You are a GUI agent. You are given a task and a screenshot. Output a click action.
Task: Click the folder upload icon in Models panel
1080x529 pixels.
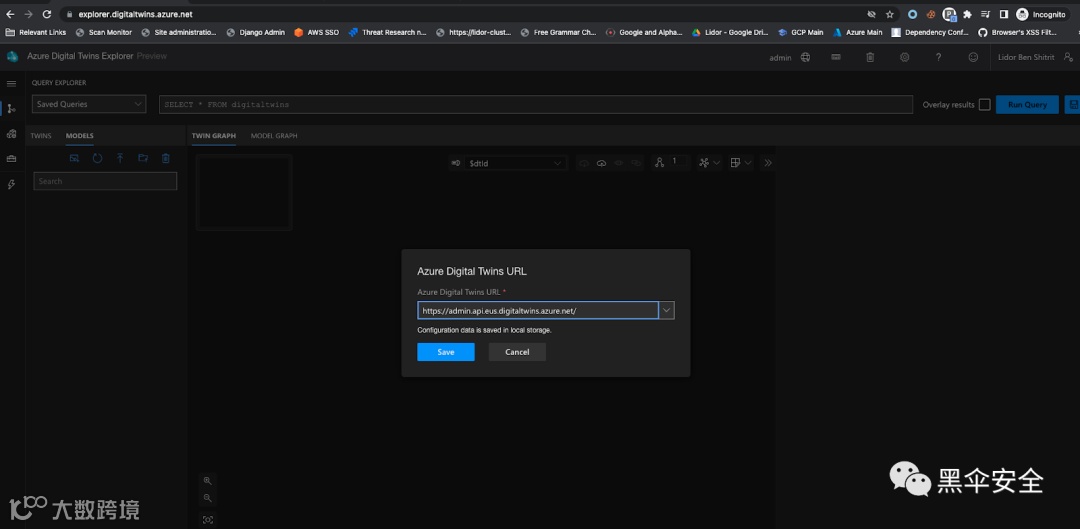tap(143, 158)
